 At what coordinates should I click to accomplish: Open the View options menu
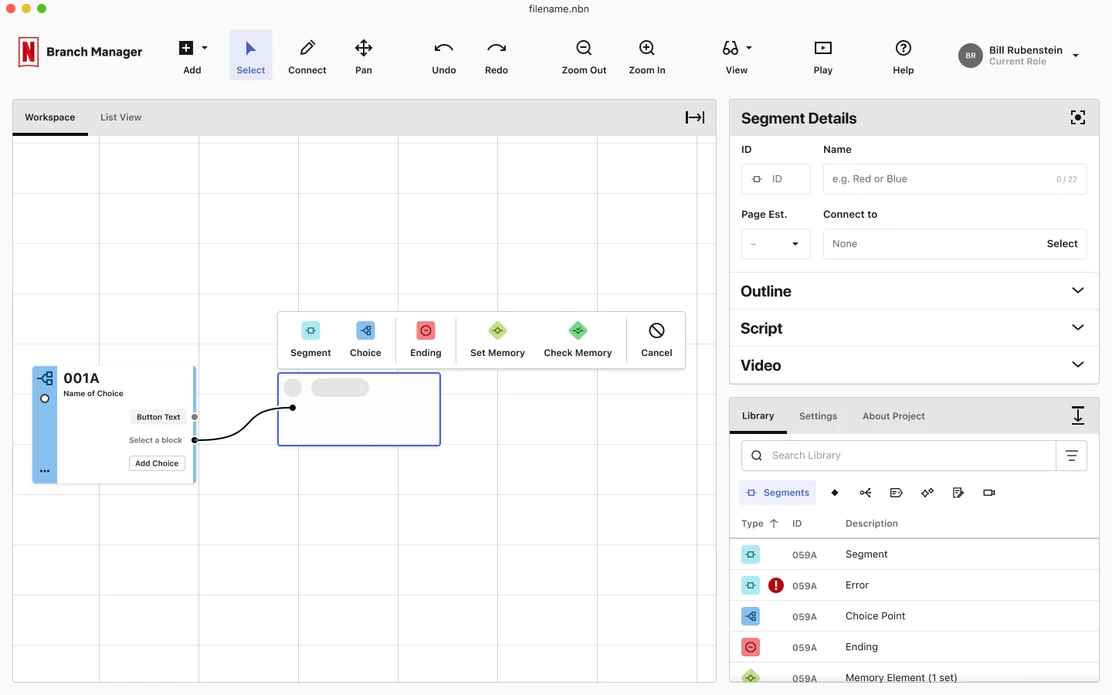pyautogui.click(x=736, y=55)
